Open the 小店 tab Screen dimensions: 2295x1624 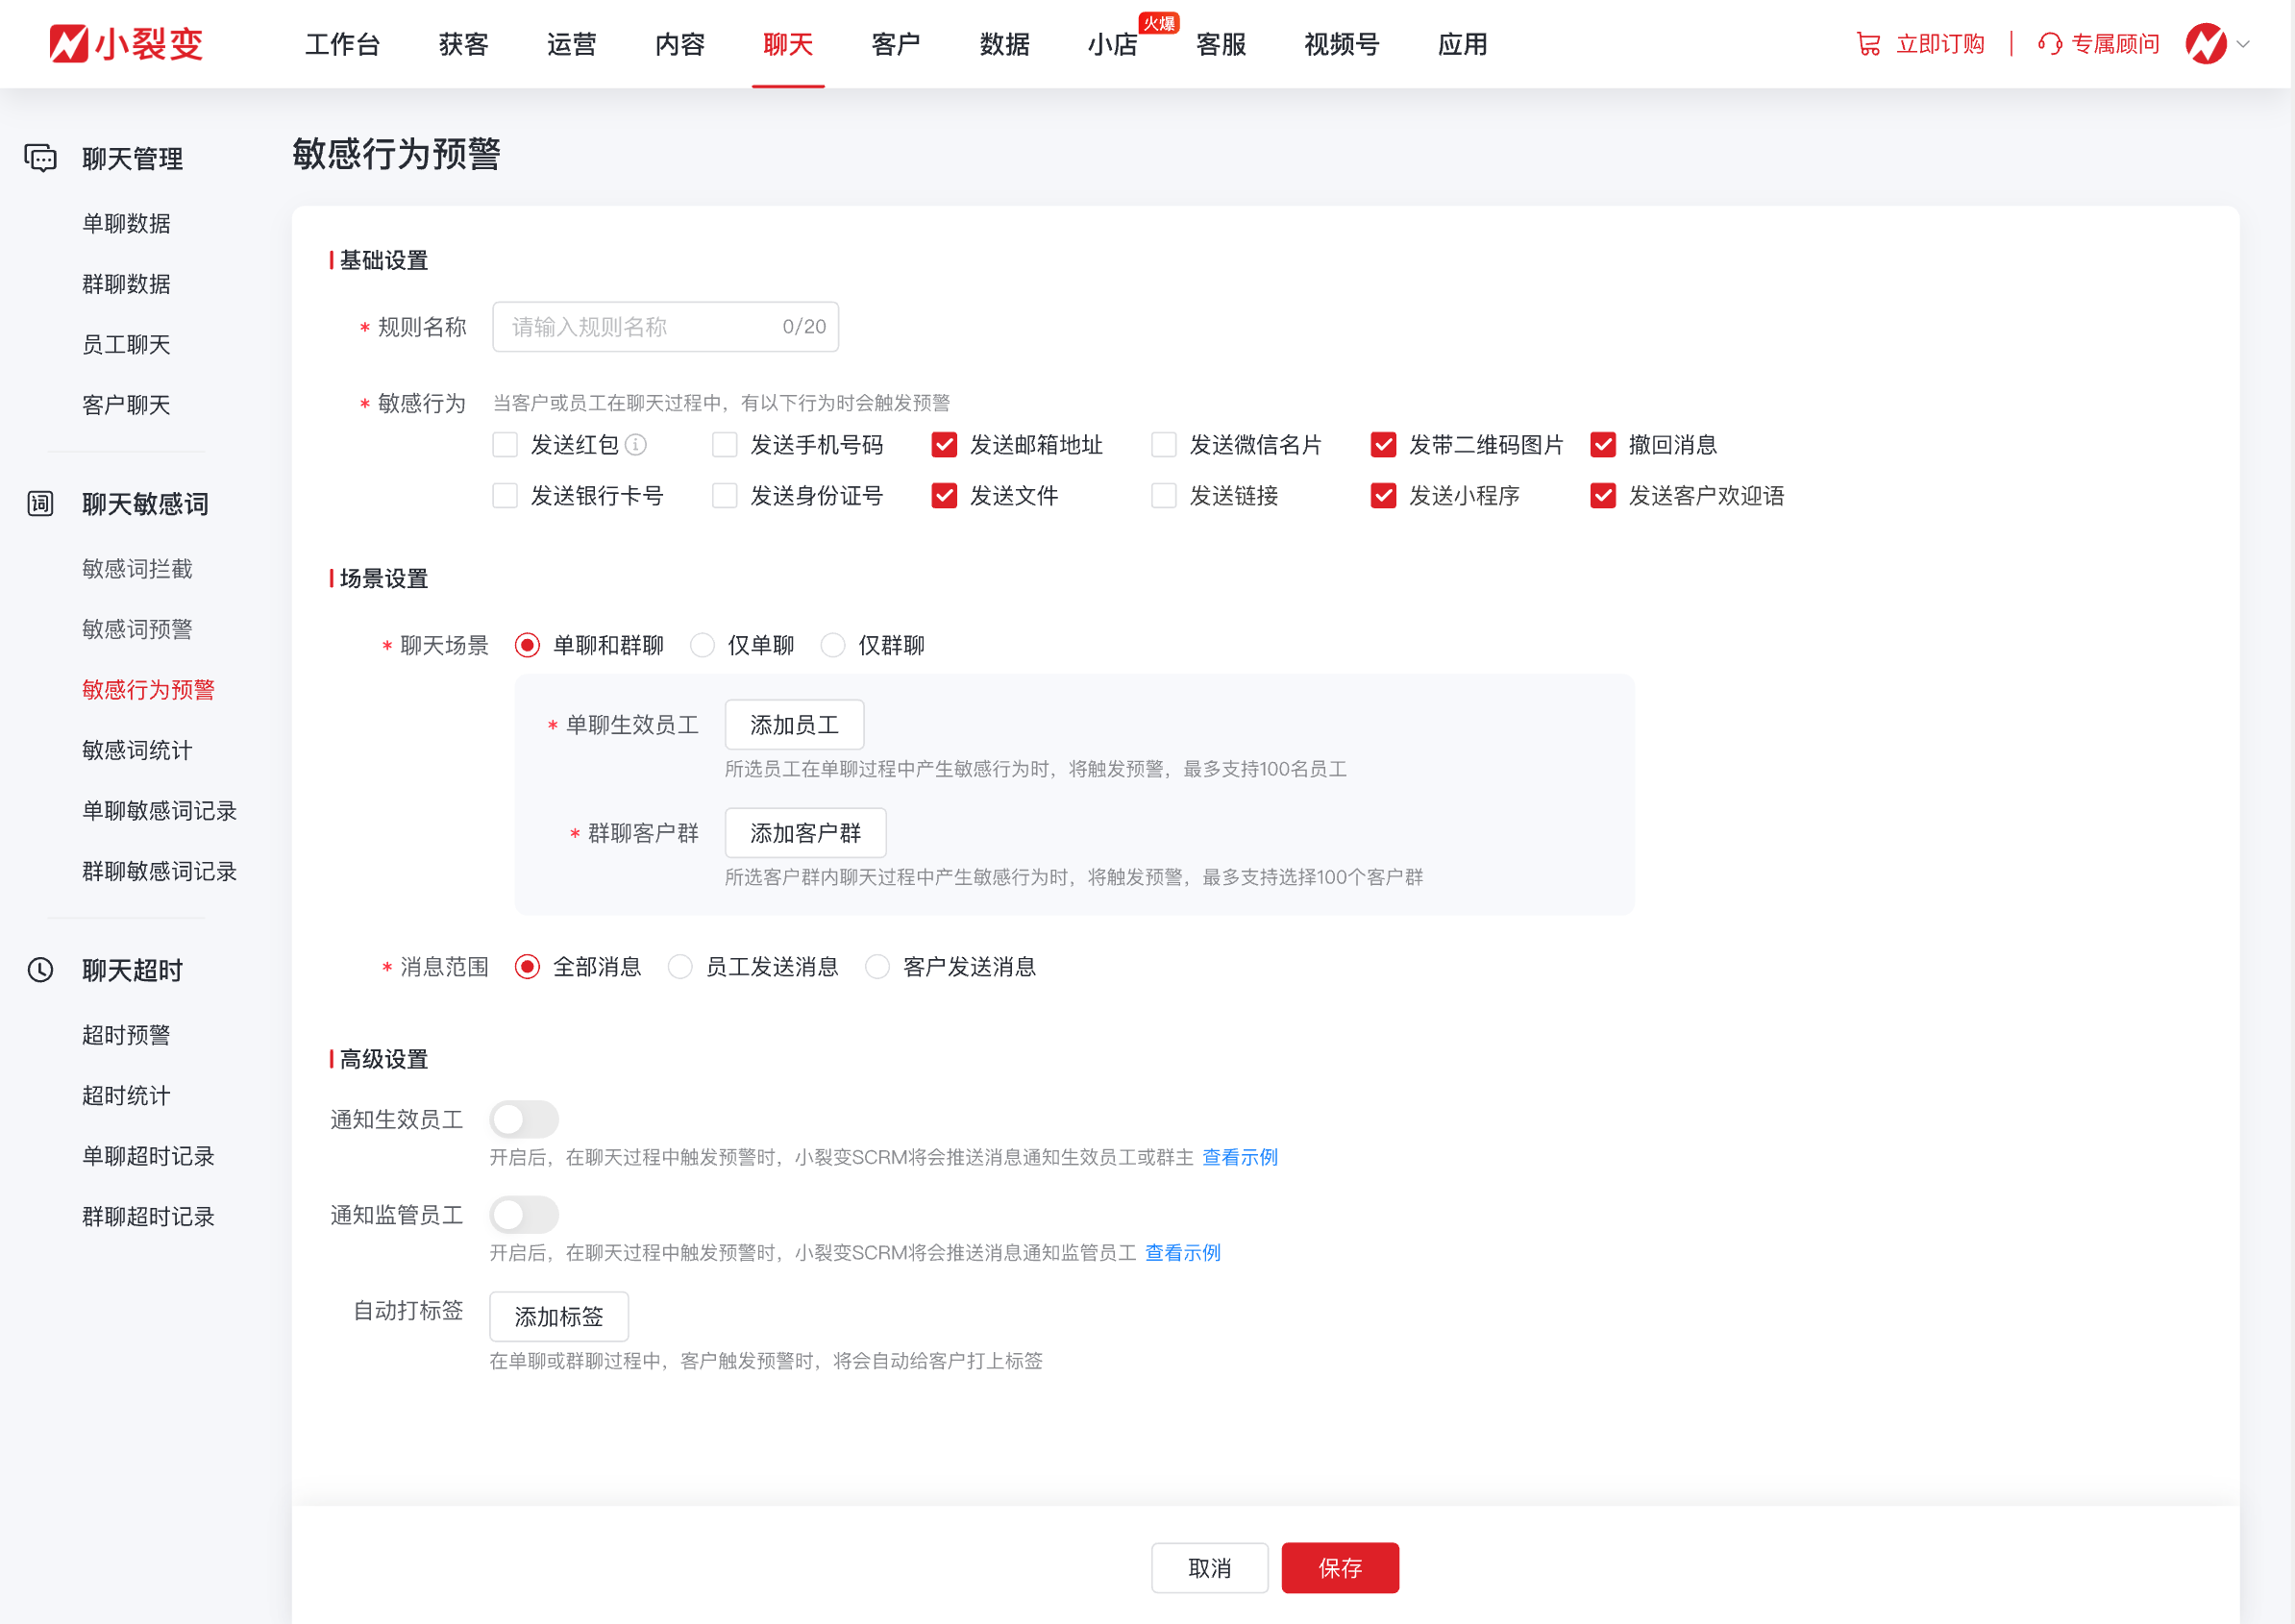[x=1113, y=44]
